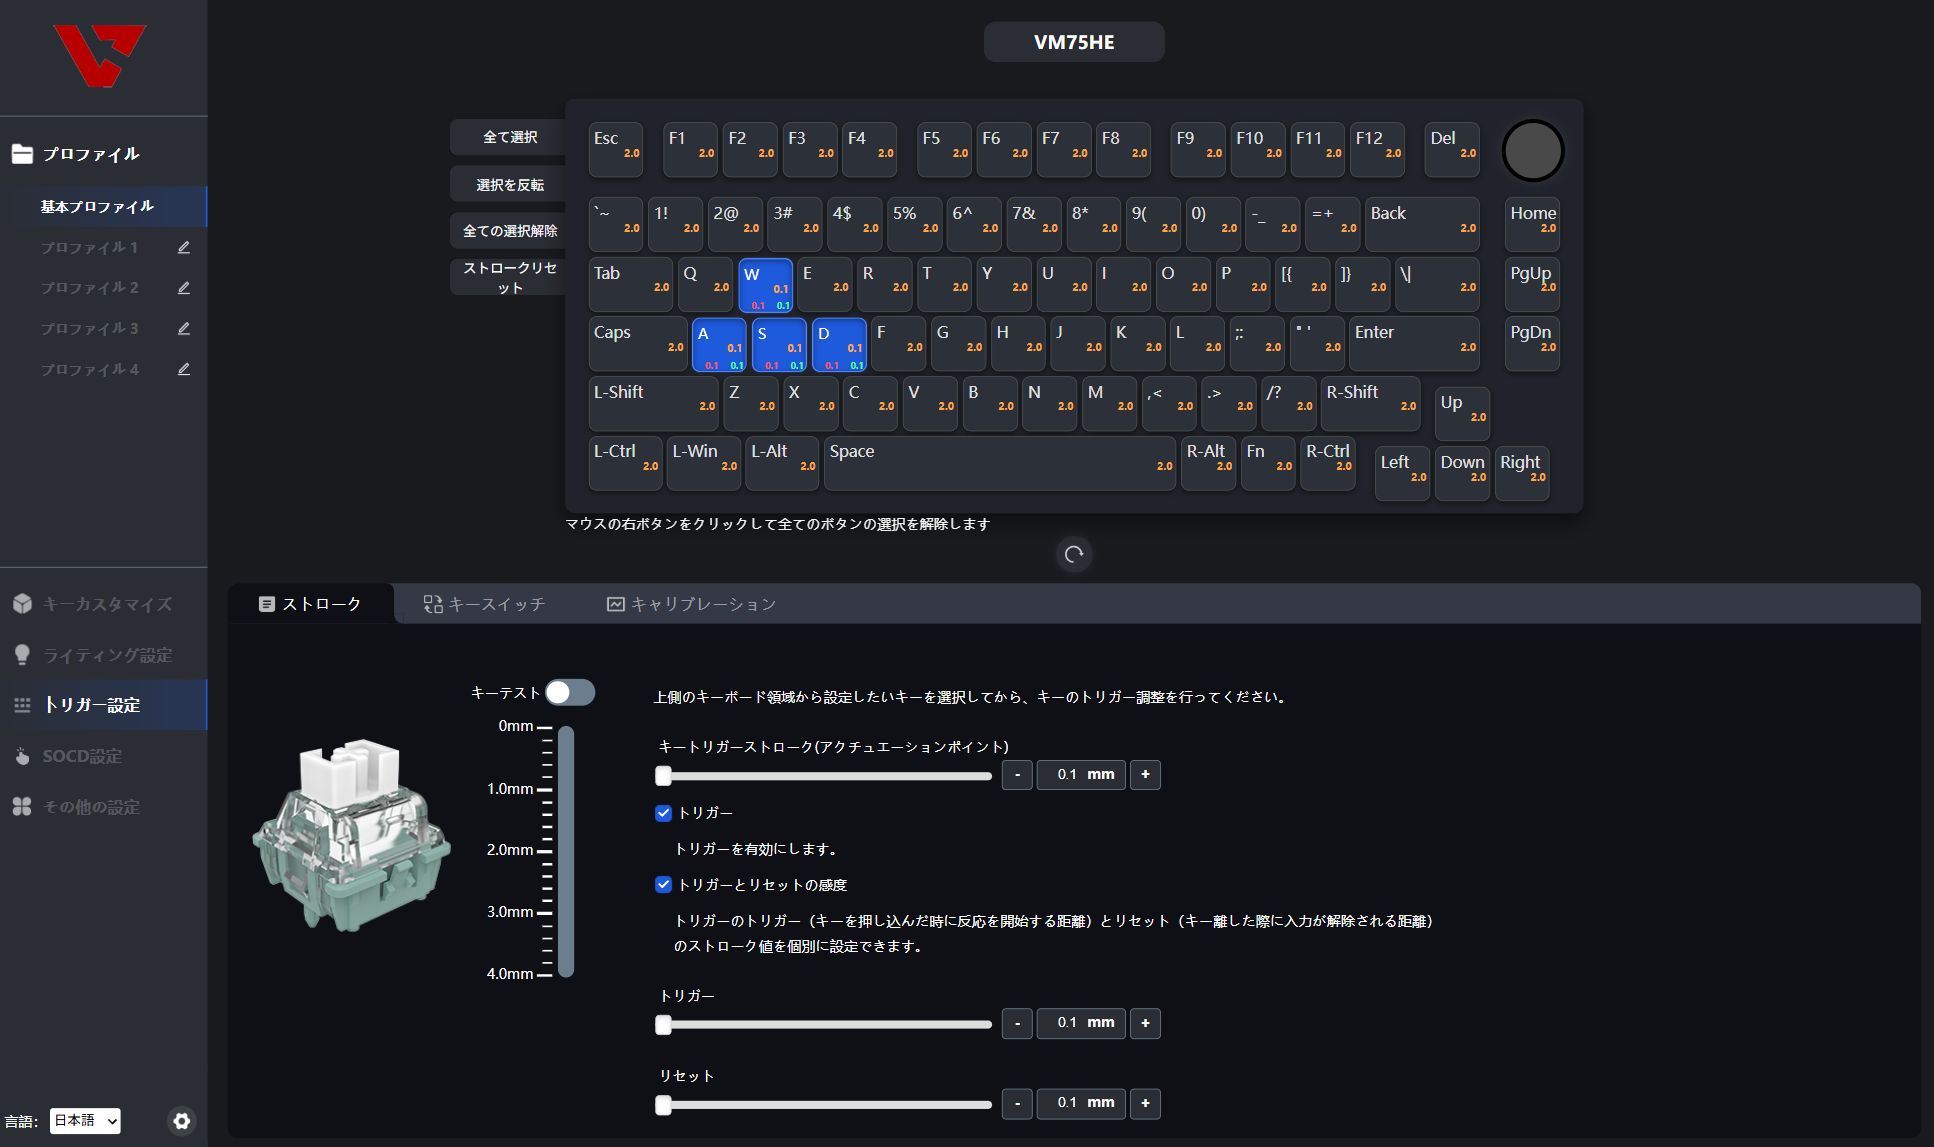Open SOCD設定 in the sidebar
This screenshot has width=1934, height=1147.
click(x=82, y=756)
